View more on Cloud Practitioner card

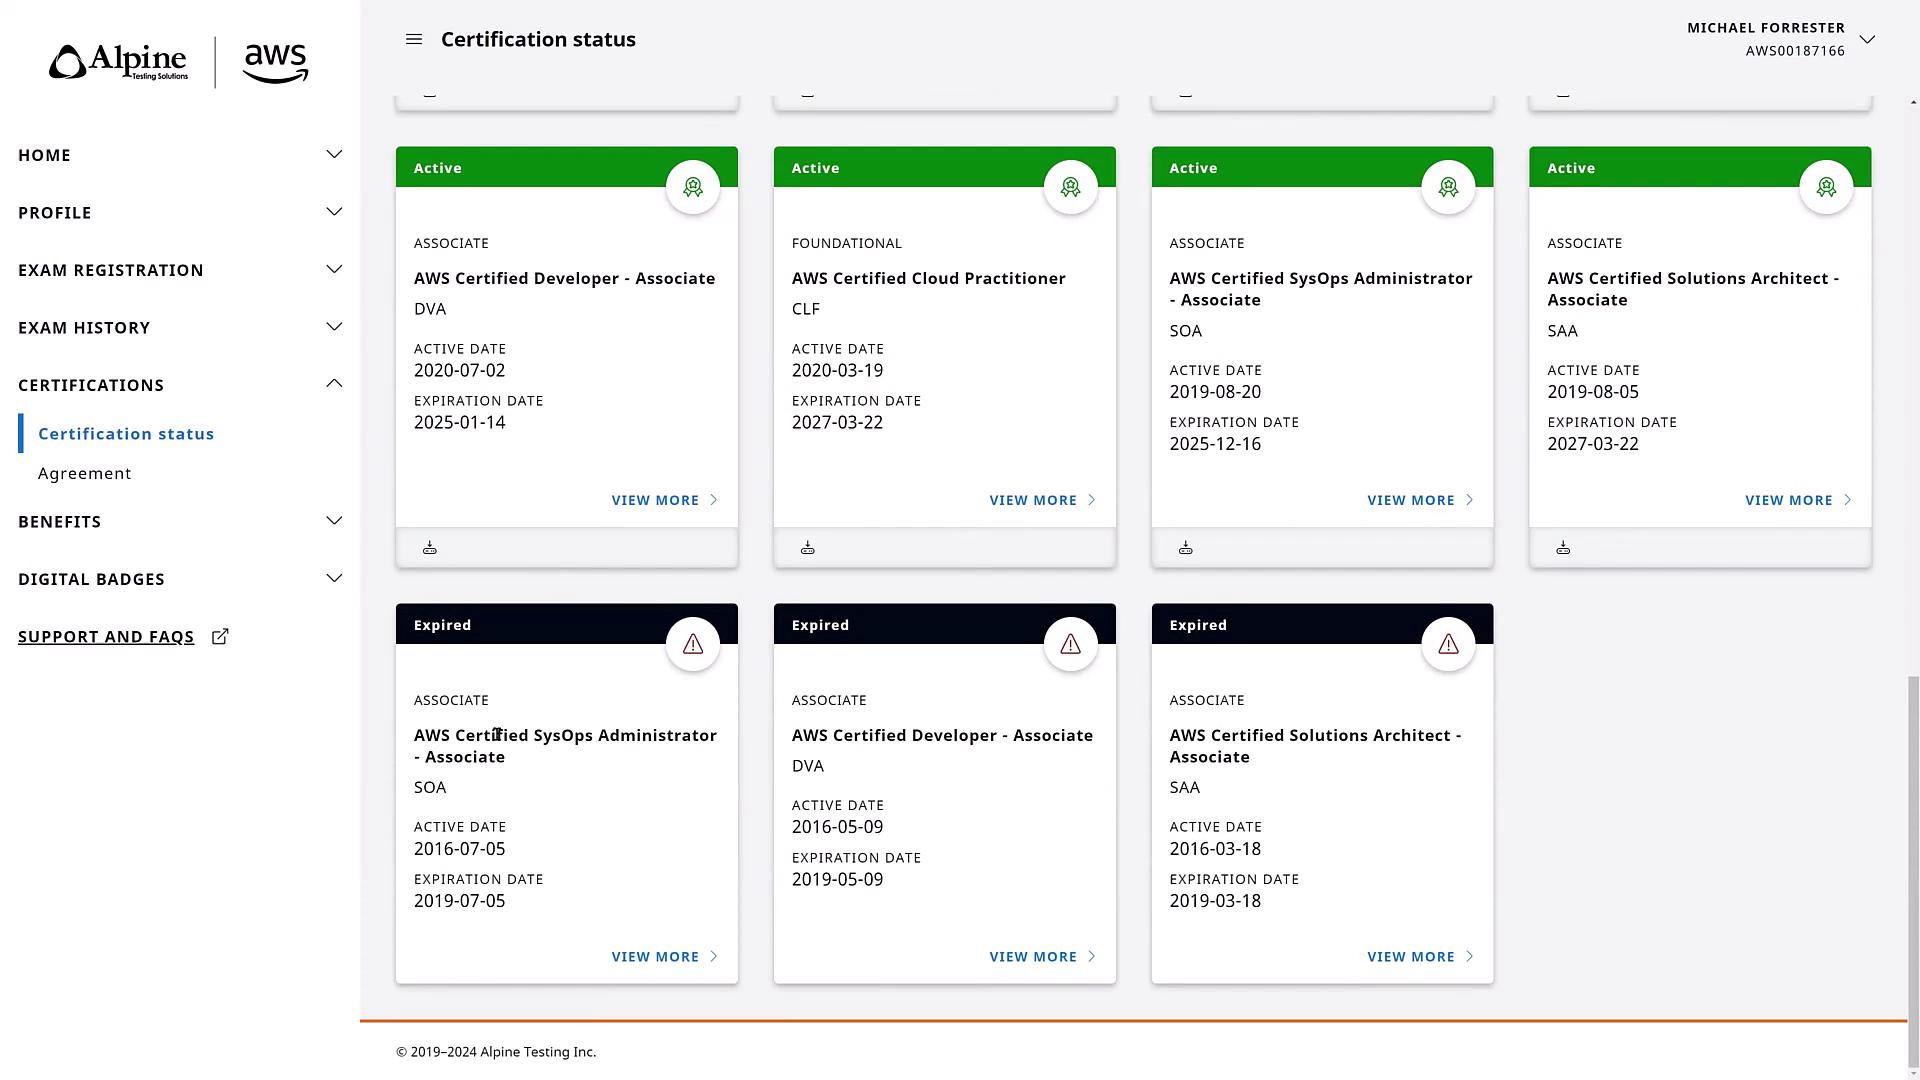point(1042,500)
